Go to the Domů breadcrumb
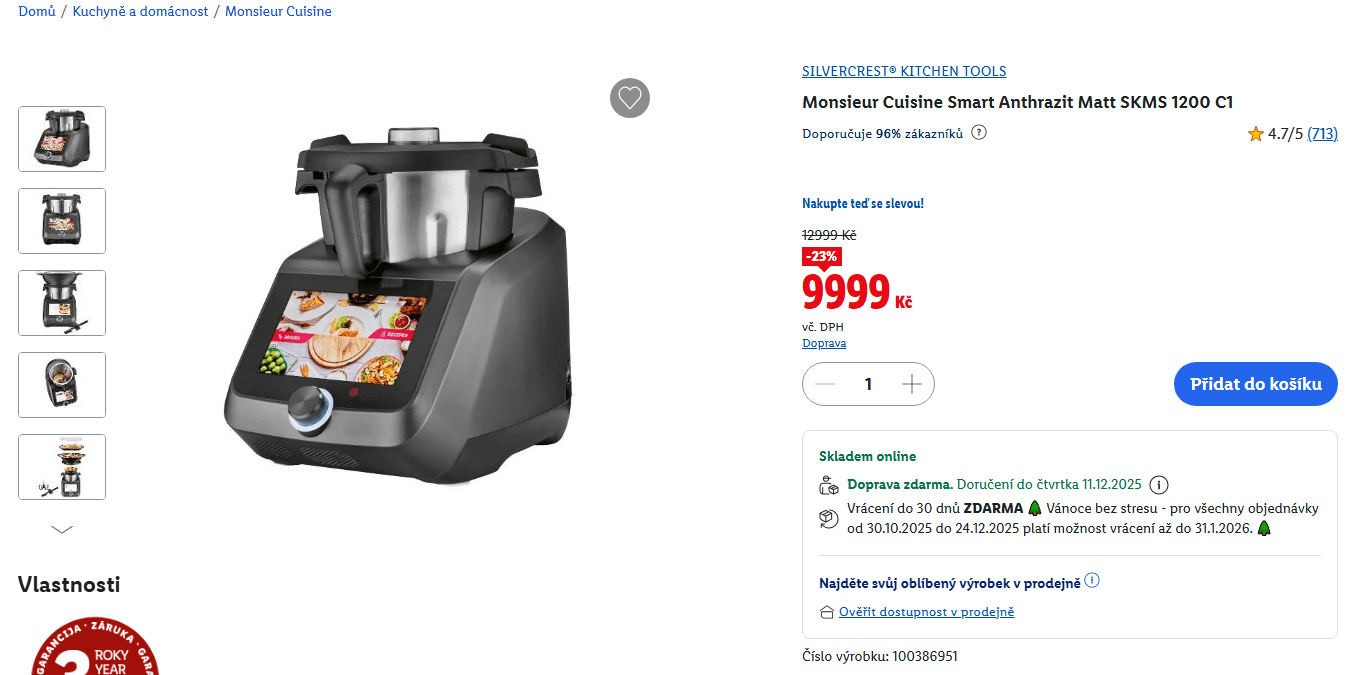Image resolution: width=1368 pixels, height=675 pixels. click(36, 11)
